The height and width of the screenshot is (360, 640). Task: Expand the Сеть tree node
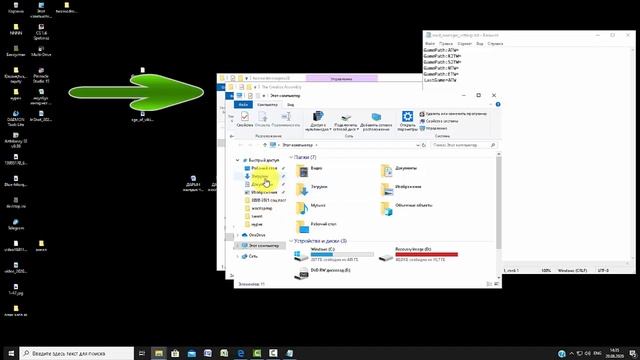238,256
